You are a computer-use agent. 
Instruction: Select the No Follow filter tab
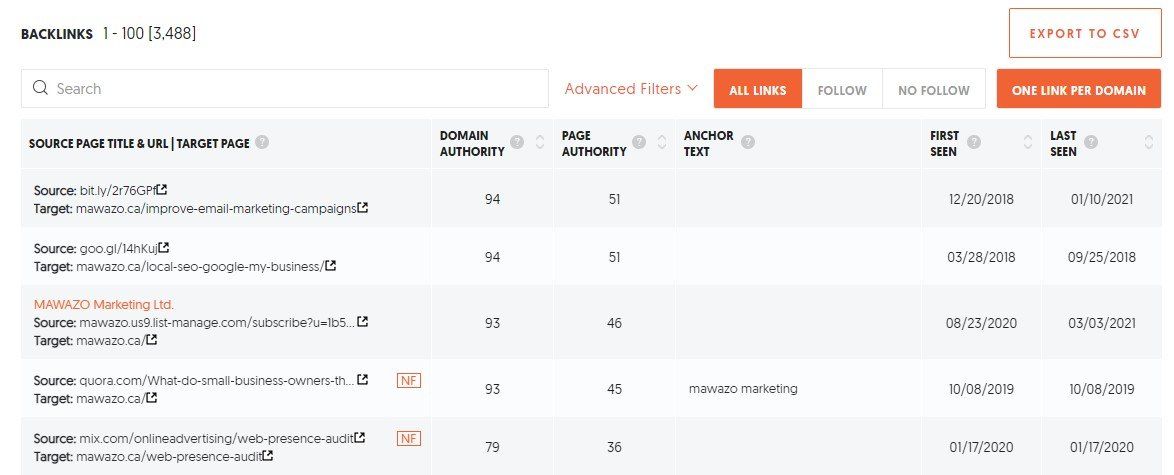tap(934, 89)
